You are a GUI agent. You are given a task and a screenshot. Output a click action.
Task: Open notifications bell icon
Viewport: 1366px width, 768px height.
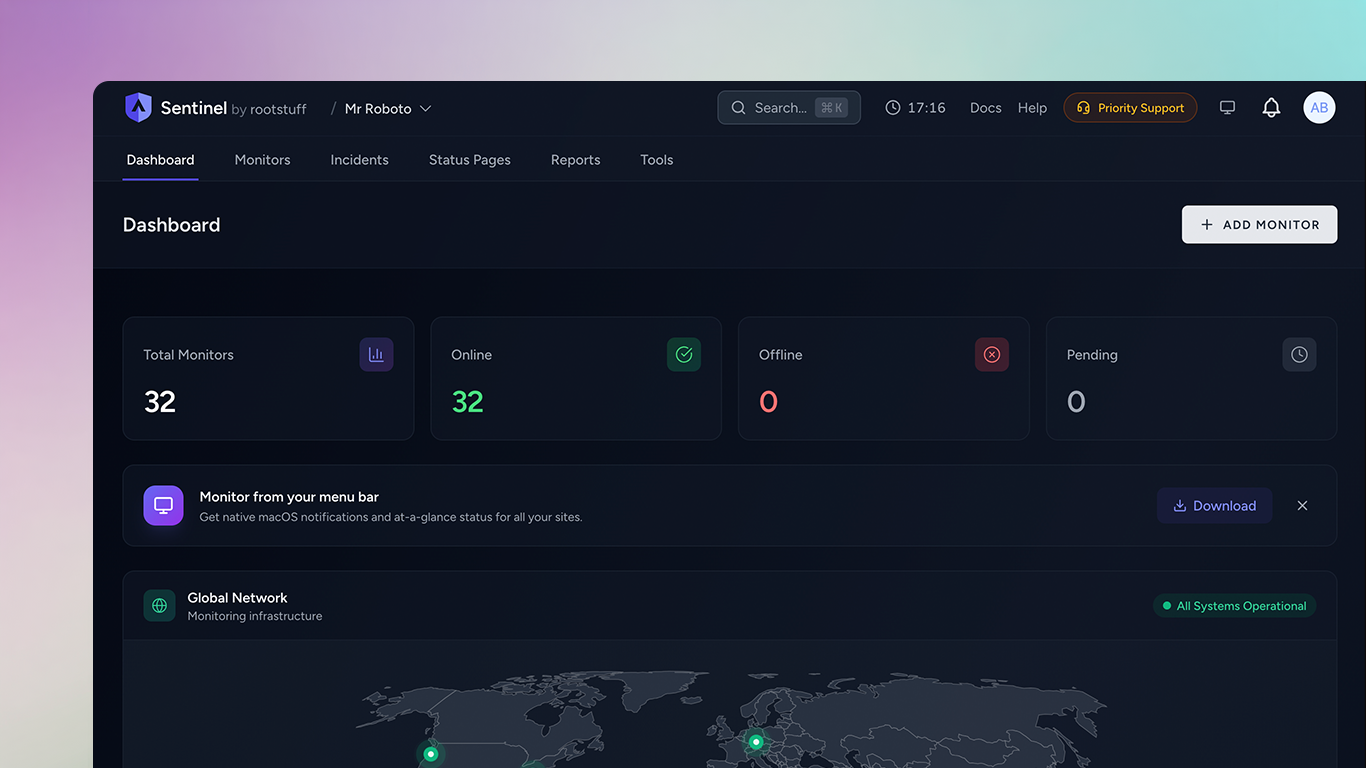(x=1271, y=108)
